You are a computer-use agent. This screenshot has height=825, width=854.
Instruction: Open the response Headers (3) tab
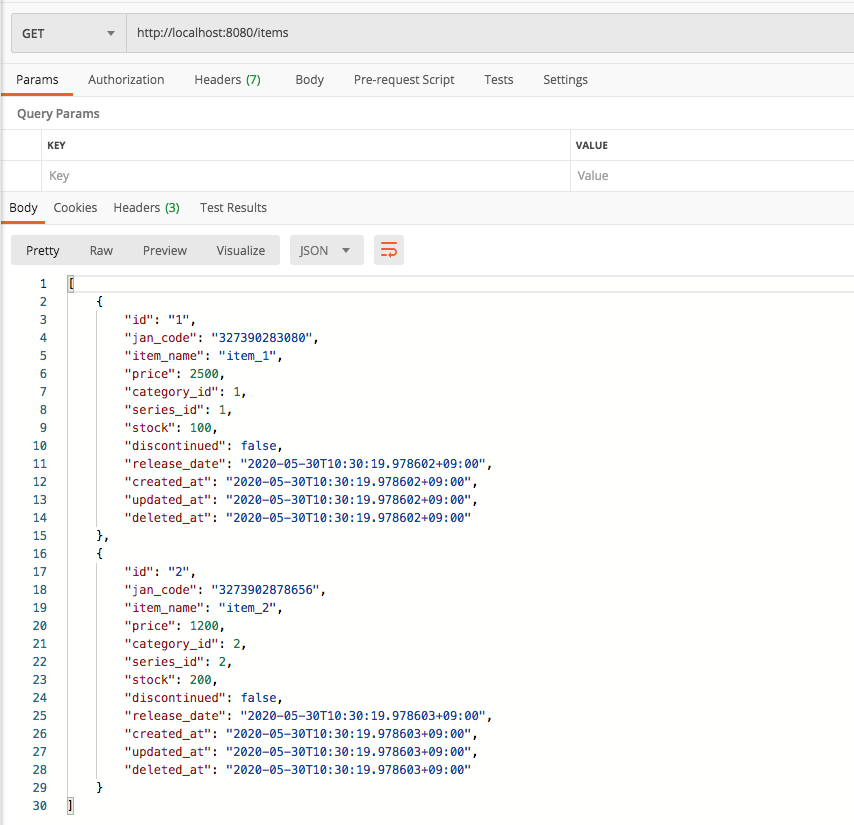pyautogui.click(x=147, y=207)
